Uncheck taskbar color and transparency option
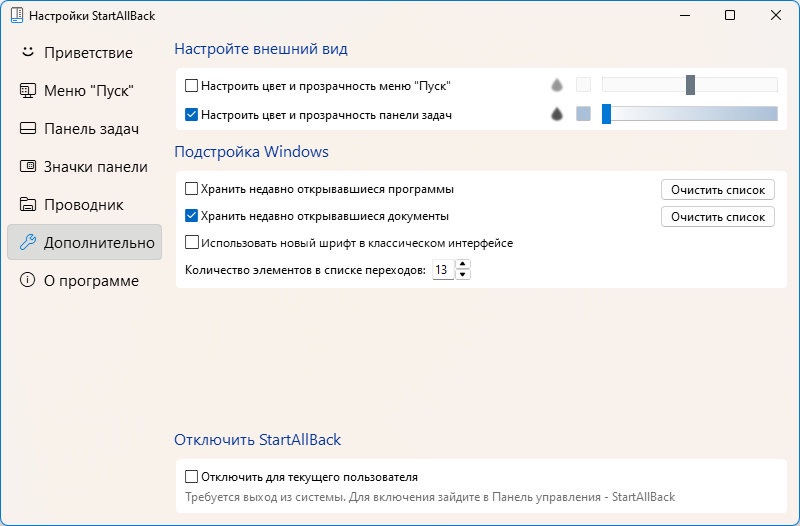The image size is (800, 526). [x=191, y=114]
